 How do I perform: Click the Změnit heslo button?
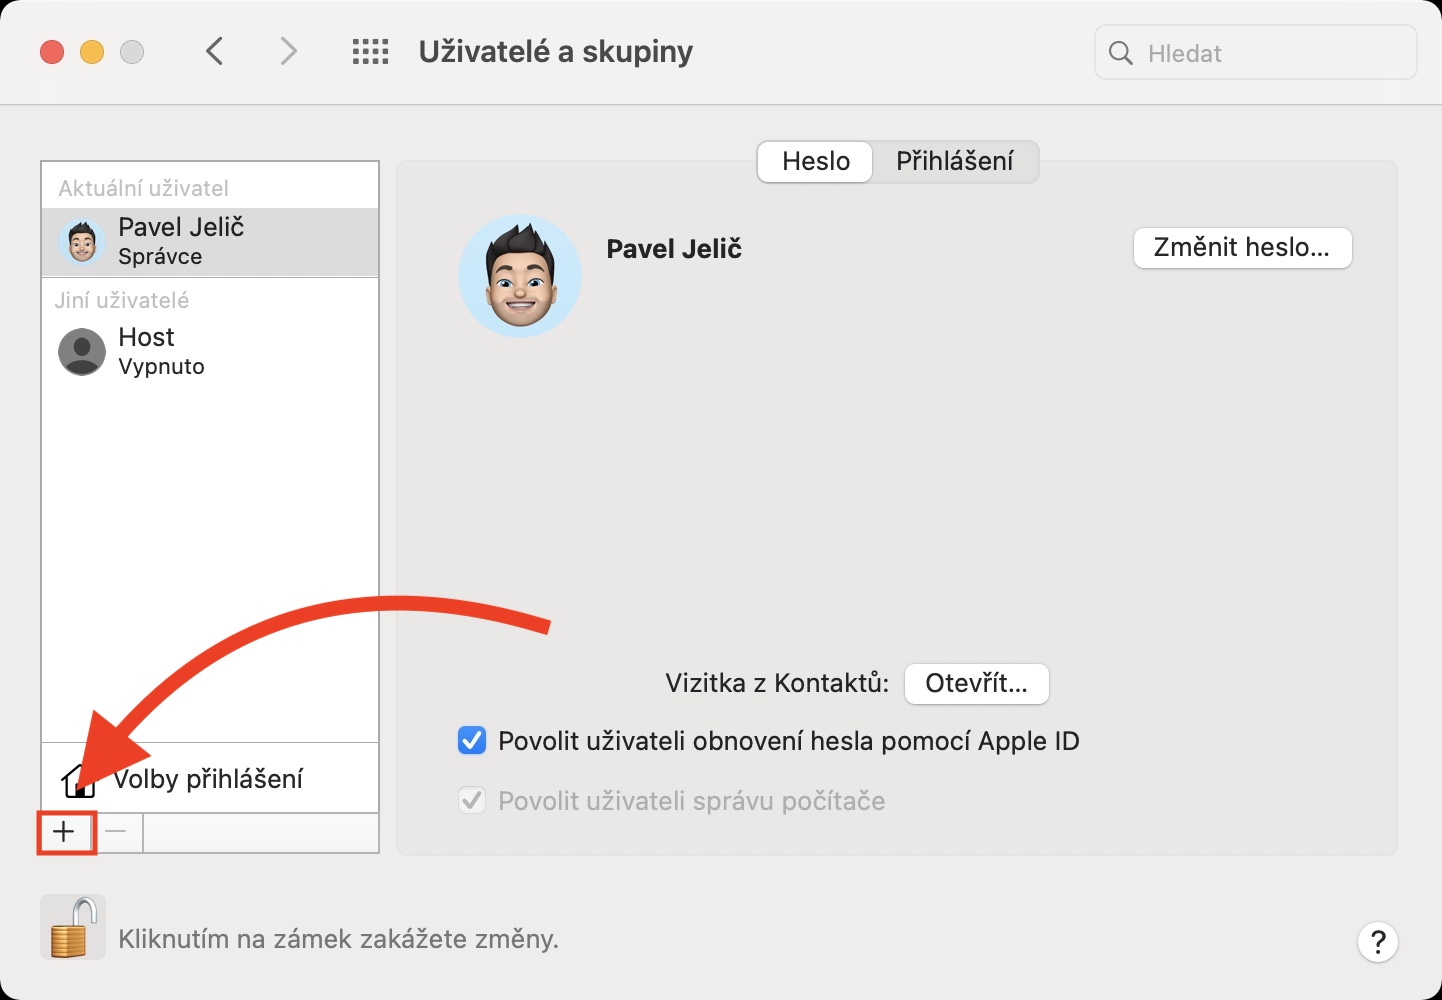1242,248
